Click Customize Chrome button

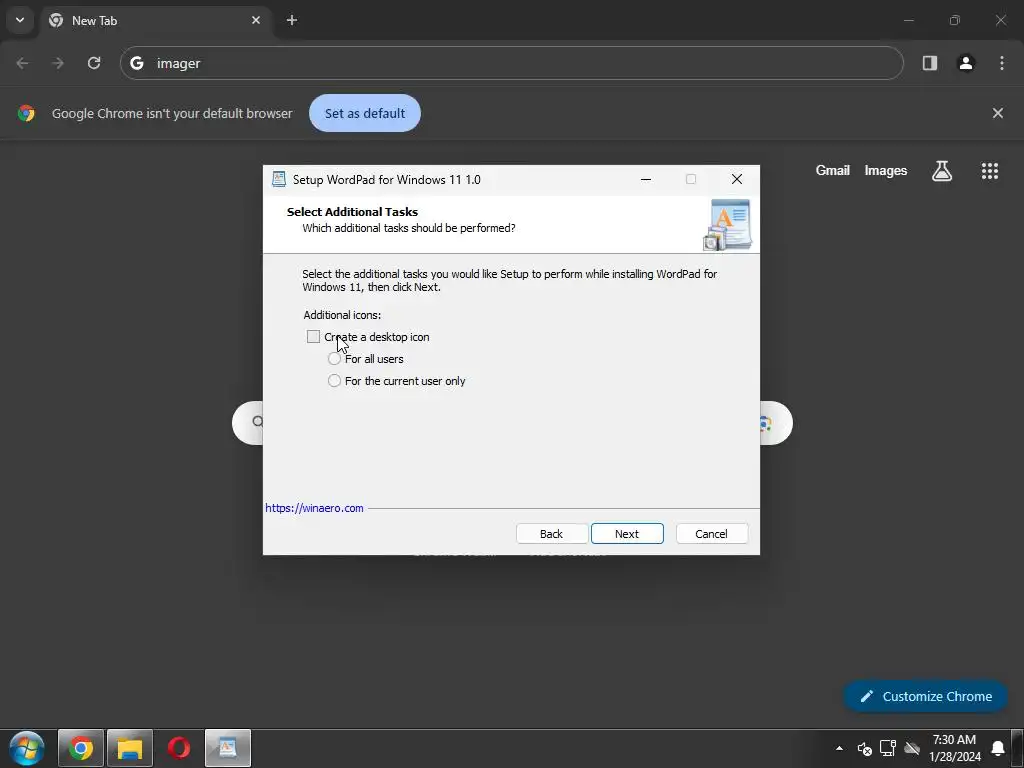point(926,696)
